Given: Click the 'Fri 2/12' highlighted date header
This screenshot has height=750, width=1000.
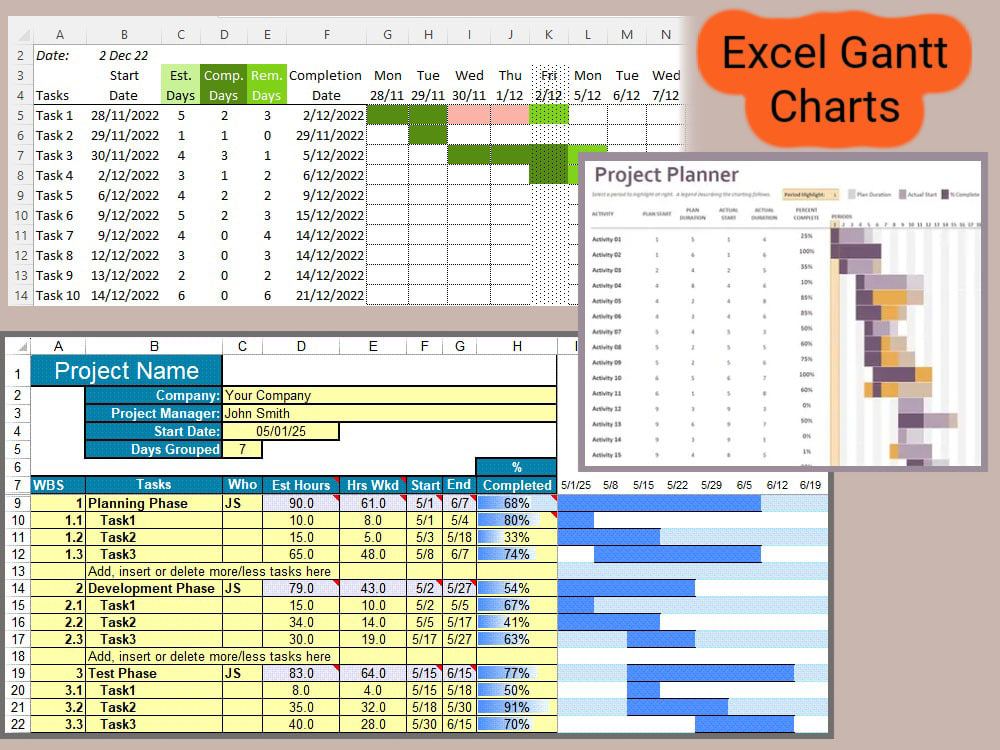Looking at the screenshot, I should [x=548, y=85].
